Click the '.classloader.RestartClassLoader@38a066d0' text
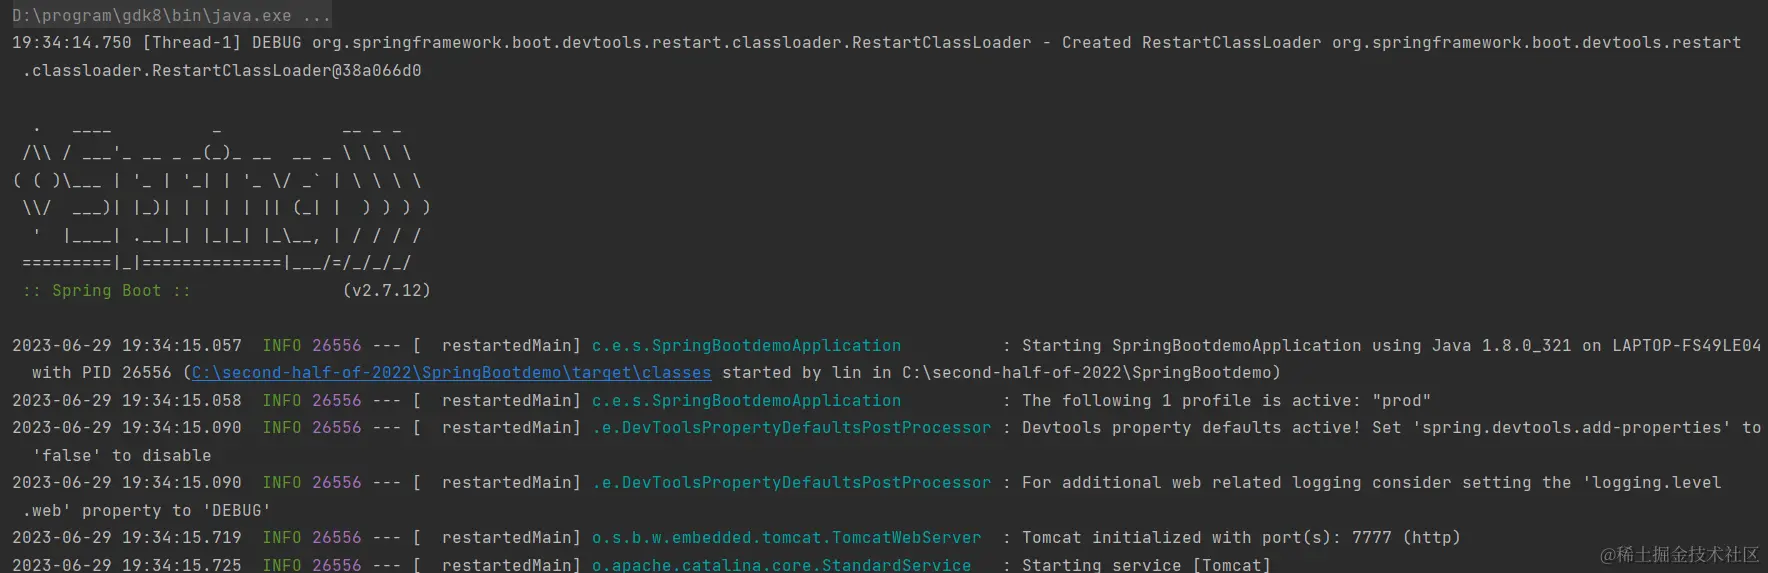Image resolution: width=1768 pixels, height=573 pixels. [x=221, y=71]
